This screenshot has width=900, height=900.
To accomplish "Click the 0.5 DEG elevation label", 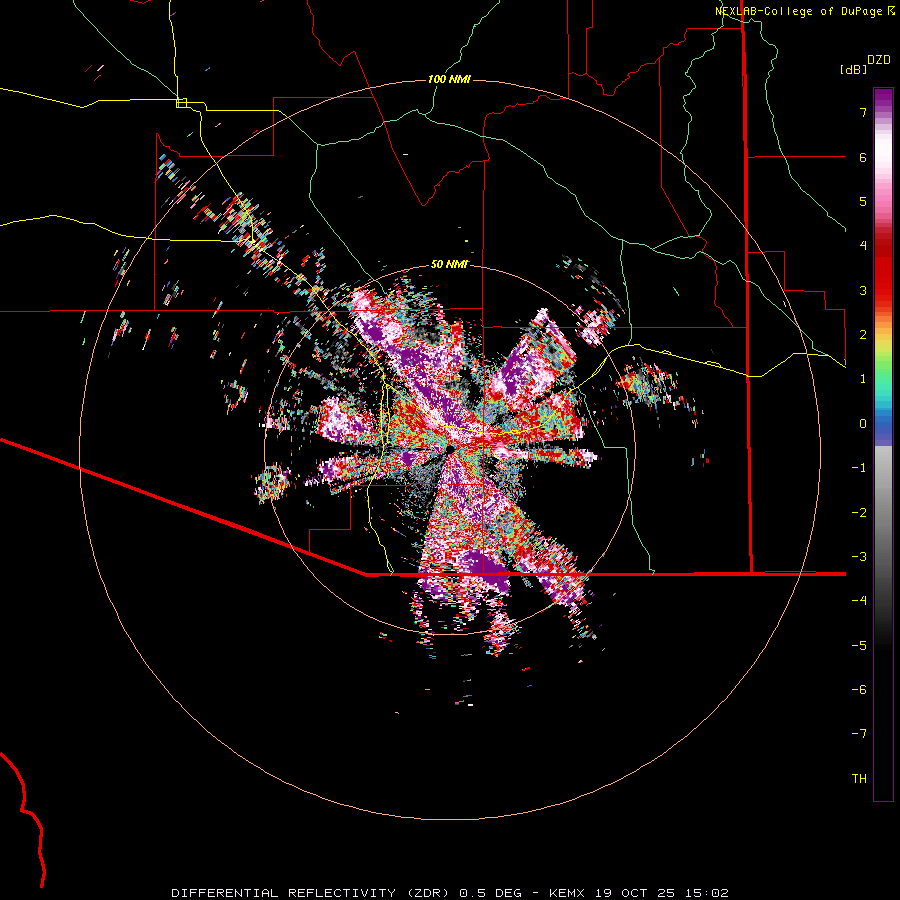I will point(490,893).
